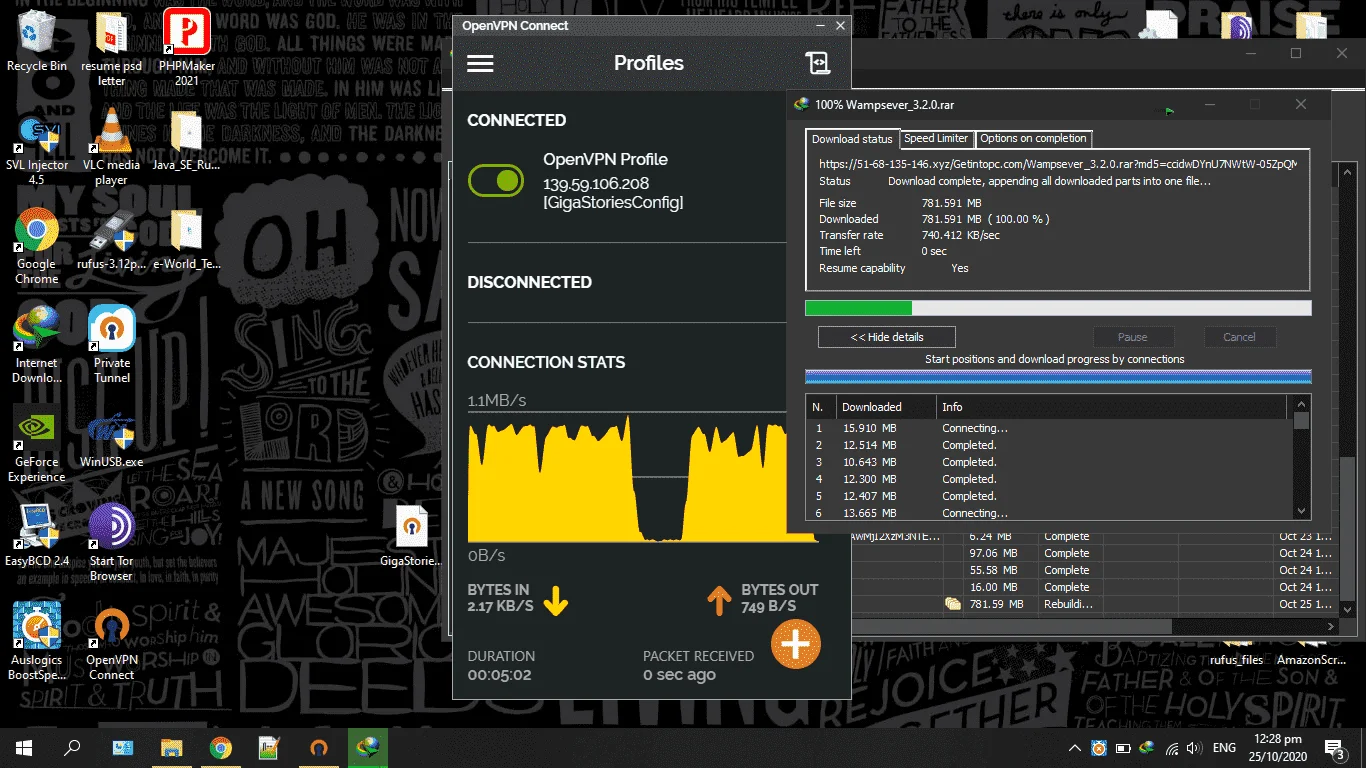Open the Auslogics BoostSpeed desktop shortcut
This screenshot has height=768, width=1366.
tap(37, 643)
